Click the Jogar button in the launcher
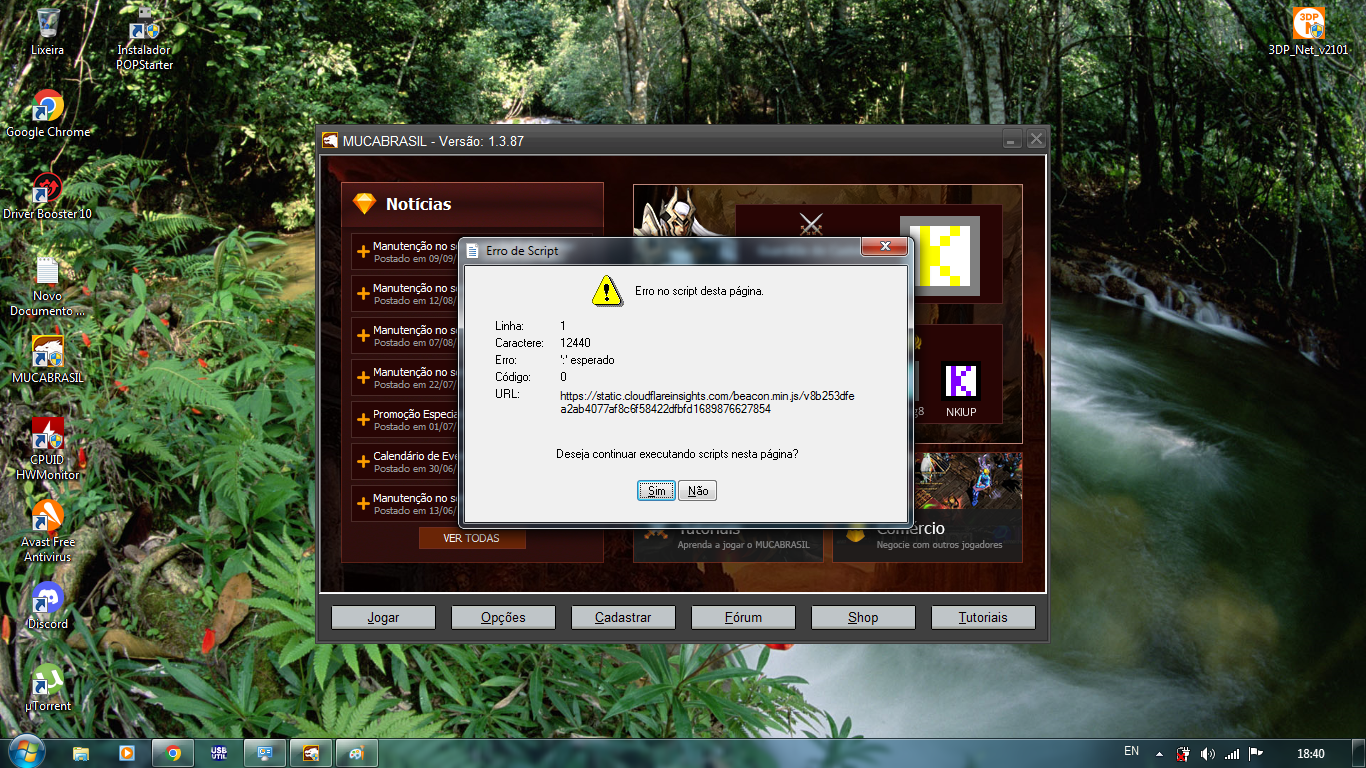This screenshot has height=768, width=1366. click(x=383, y=617)
